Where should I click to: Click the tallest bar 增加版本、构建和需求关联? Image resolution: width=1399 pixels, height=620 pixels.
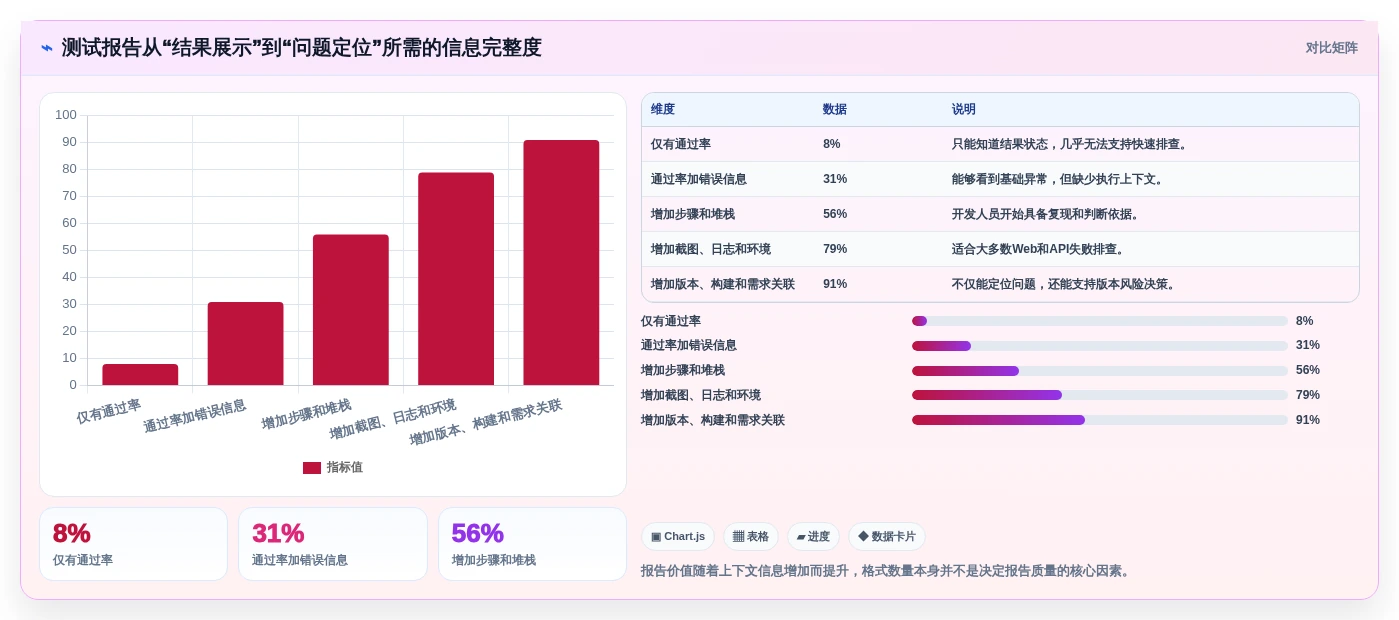(x=561, y=263)
